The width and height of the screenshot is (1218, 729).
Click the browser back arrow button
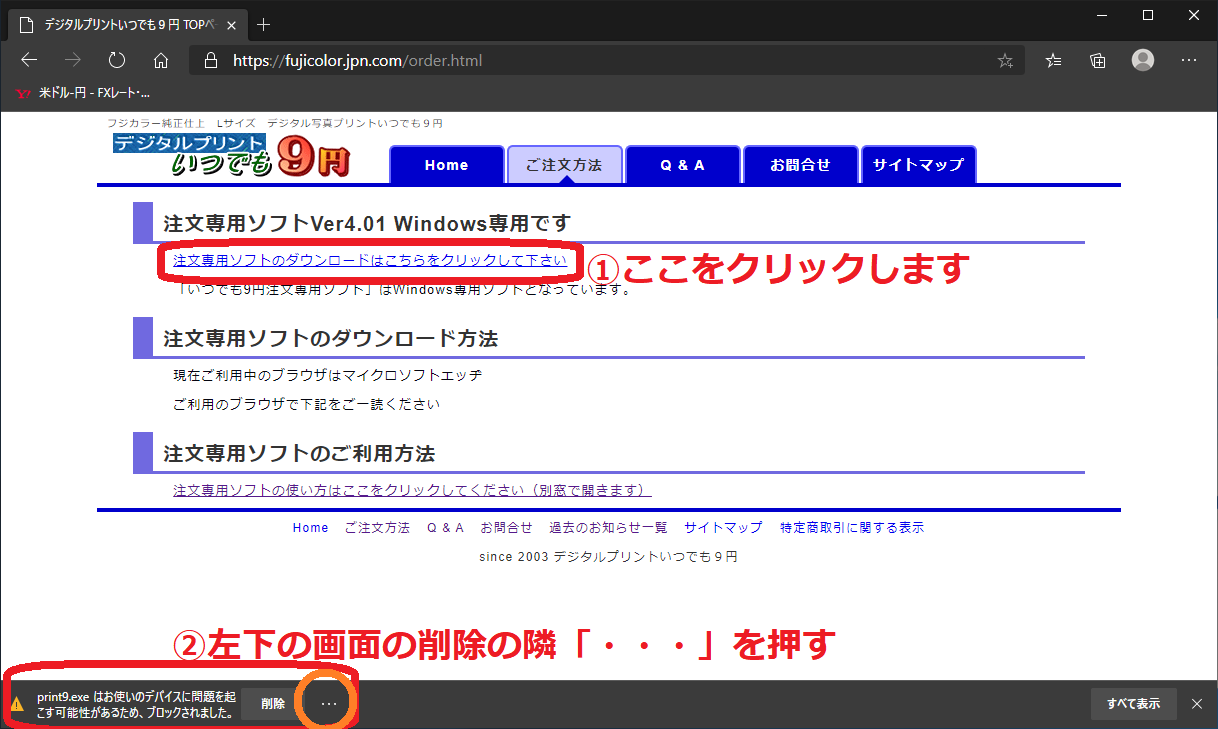click(29, 60)
